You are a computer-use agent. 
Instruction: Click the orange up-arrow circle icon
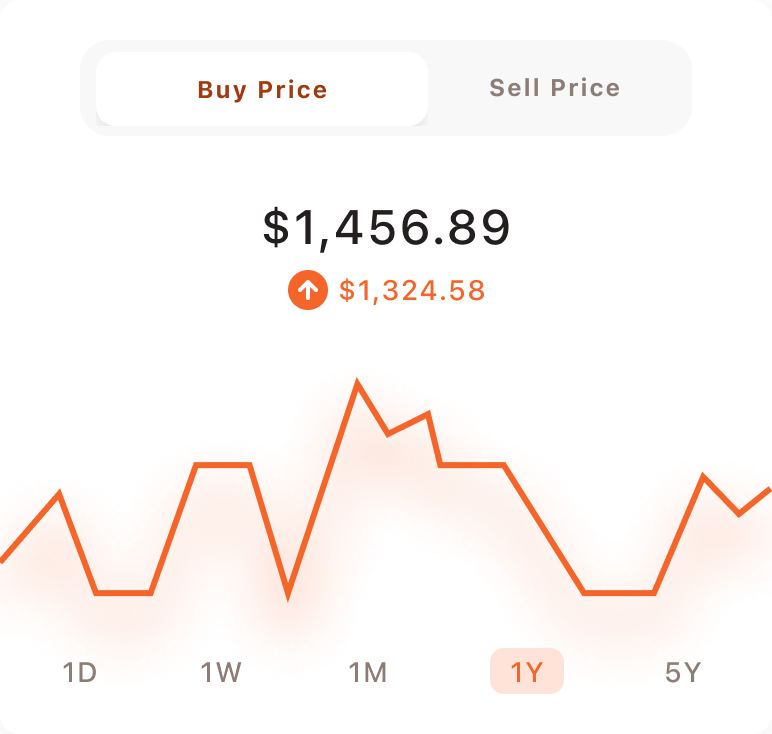click(308, 291)
